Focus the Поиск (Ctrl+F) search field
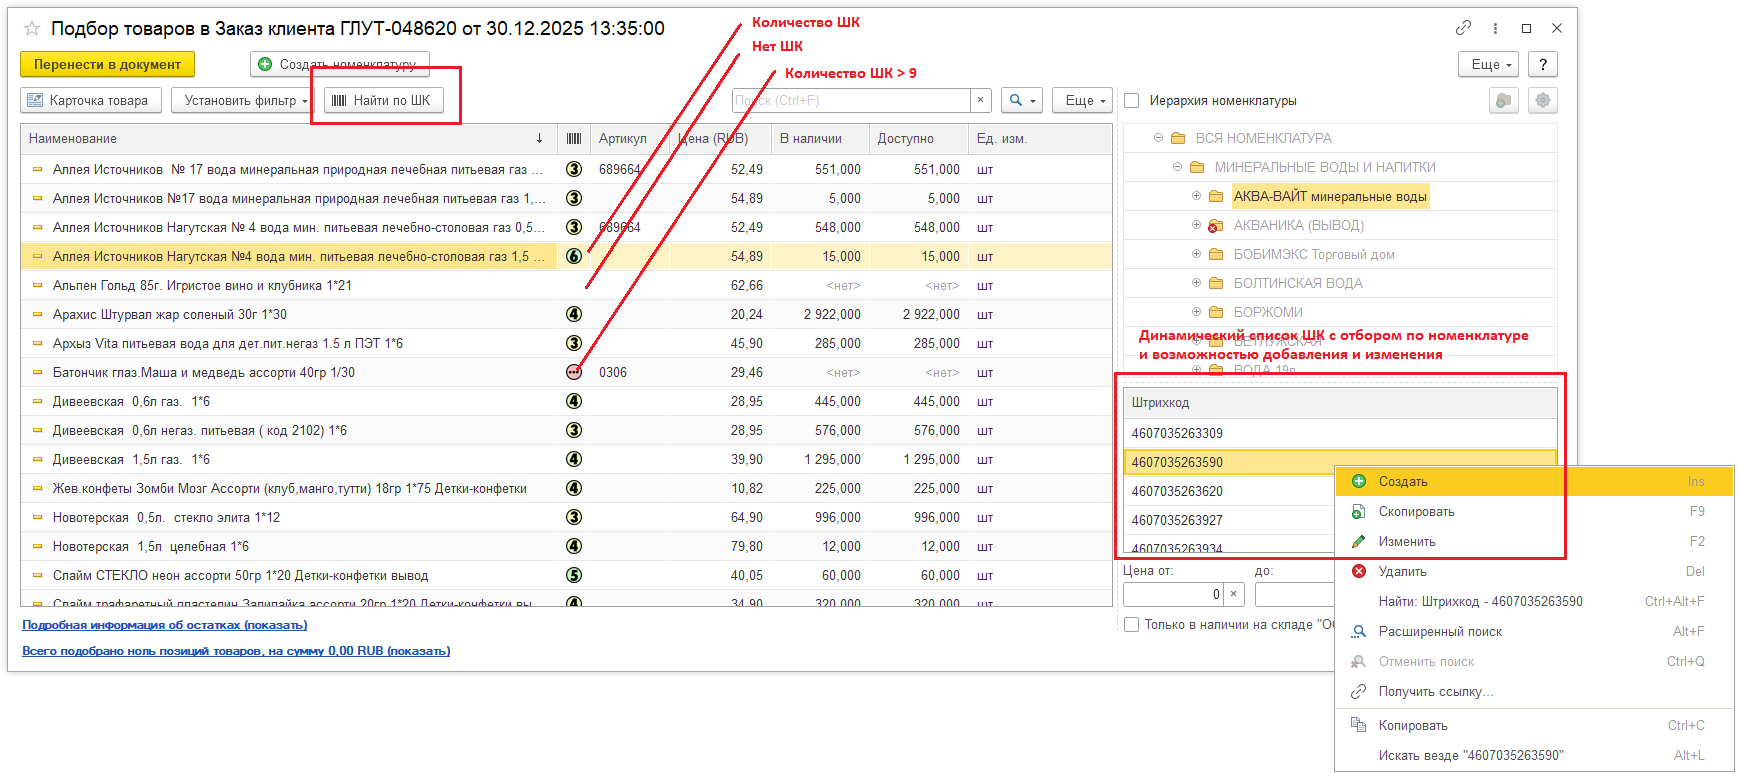Screen dimensions: 1740x776 pyautogui.click(x=851, y=100)
